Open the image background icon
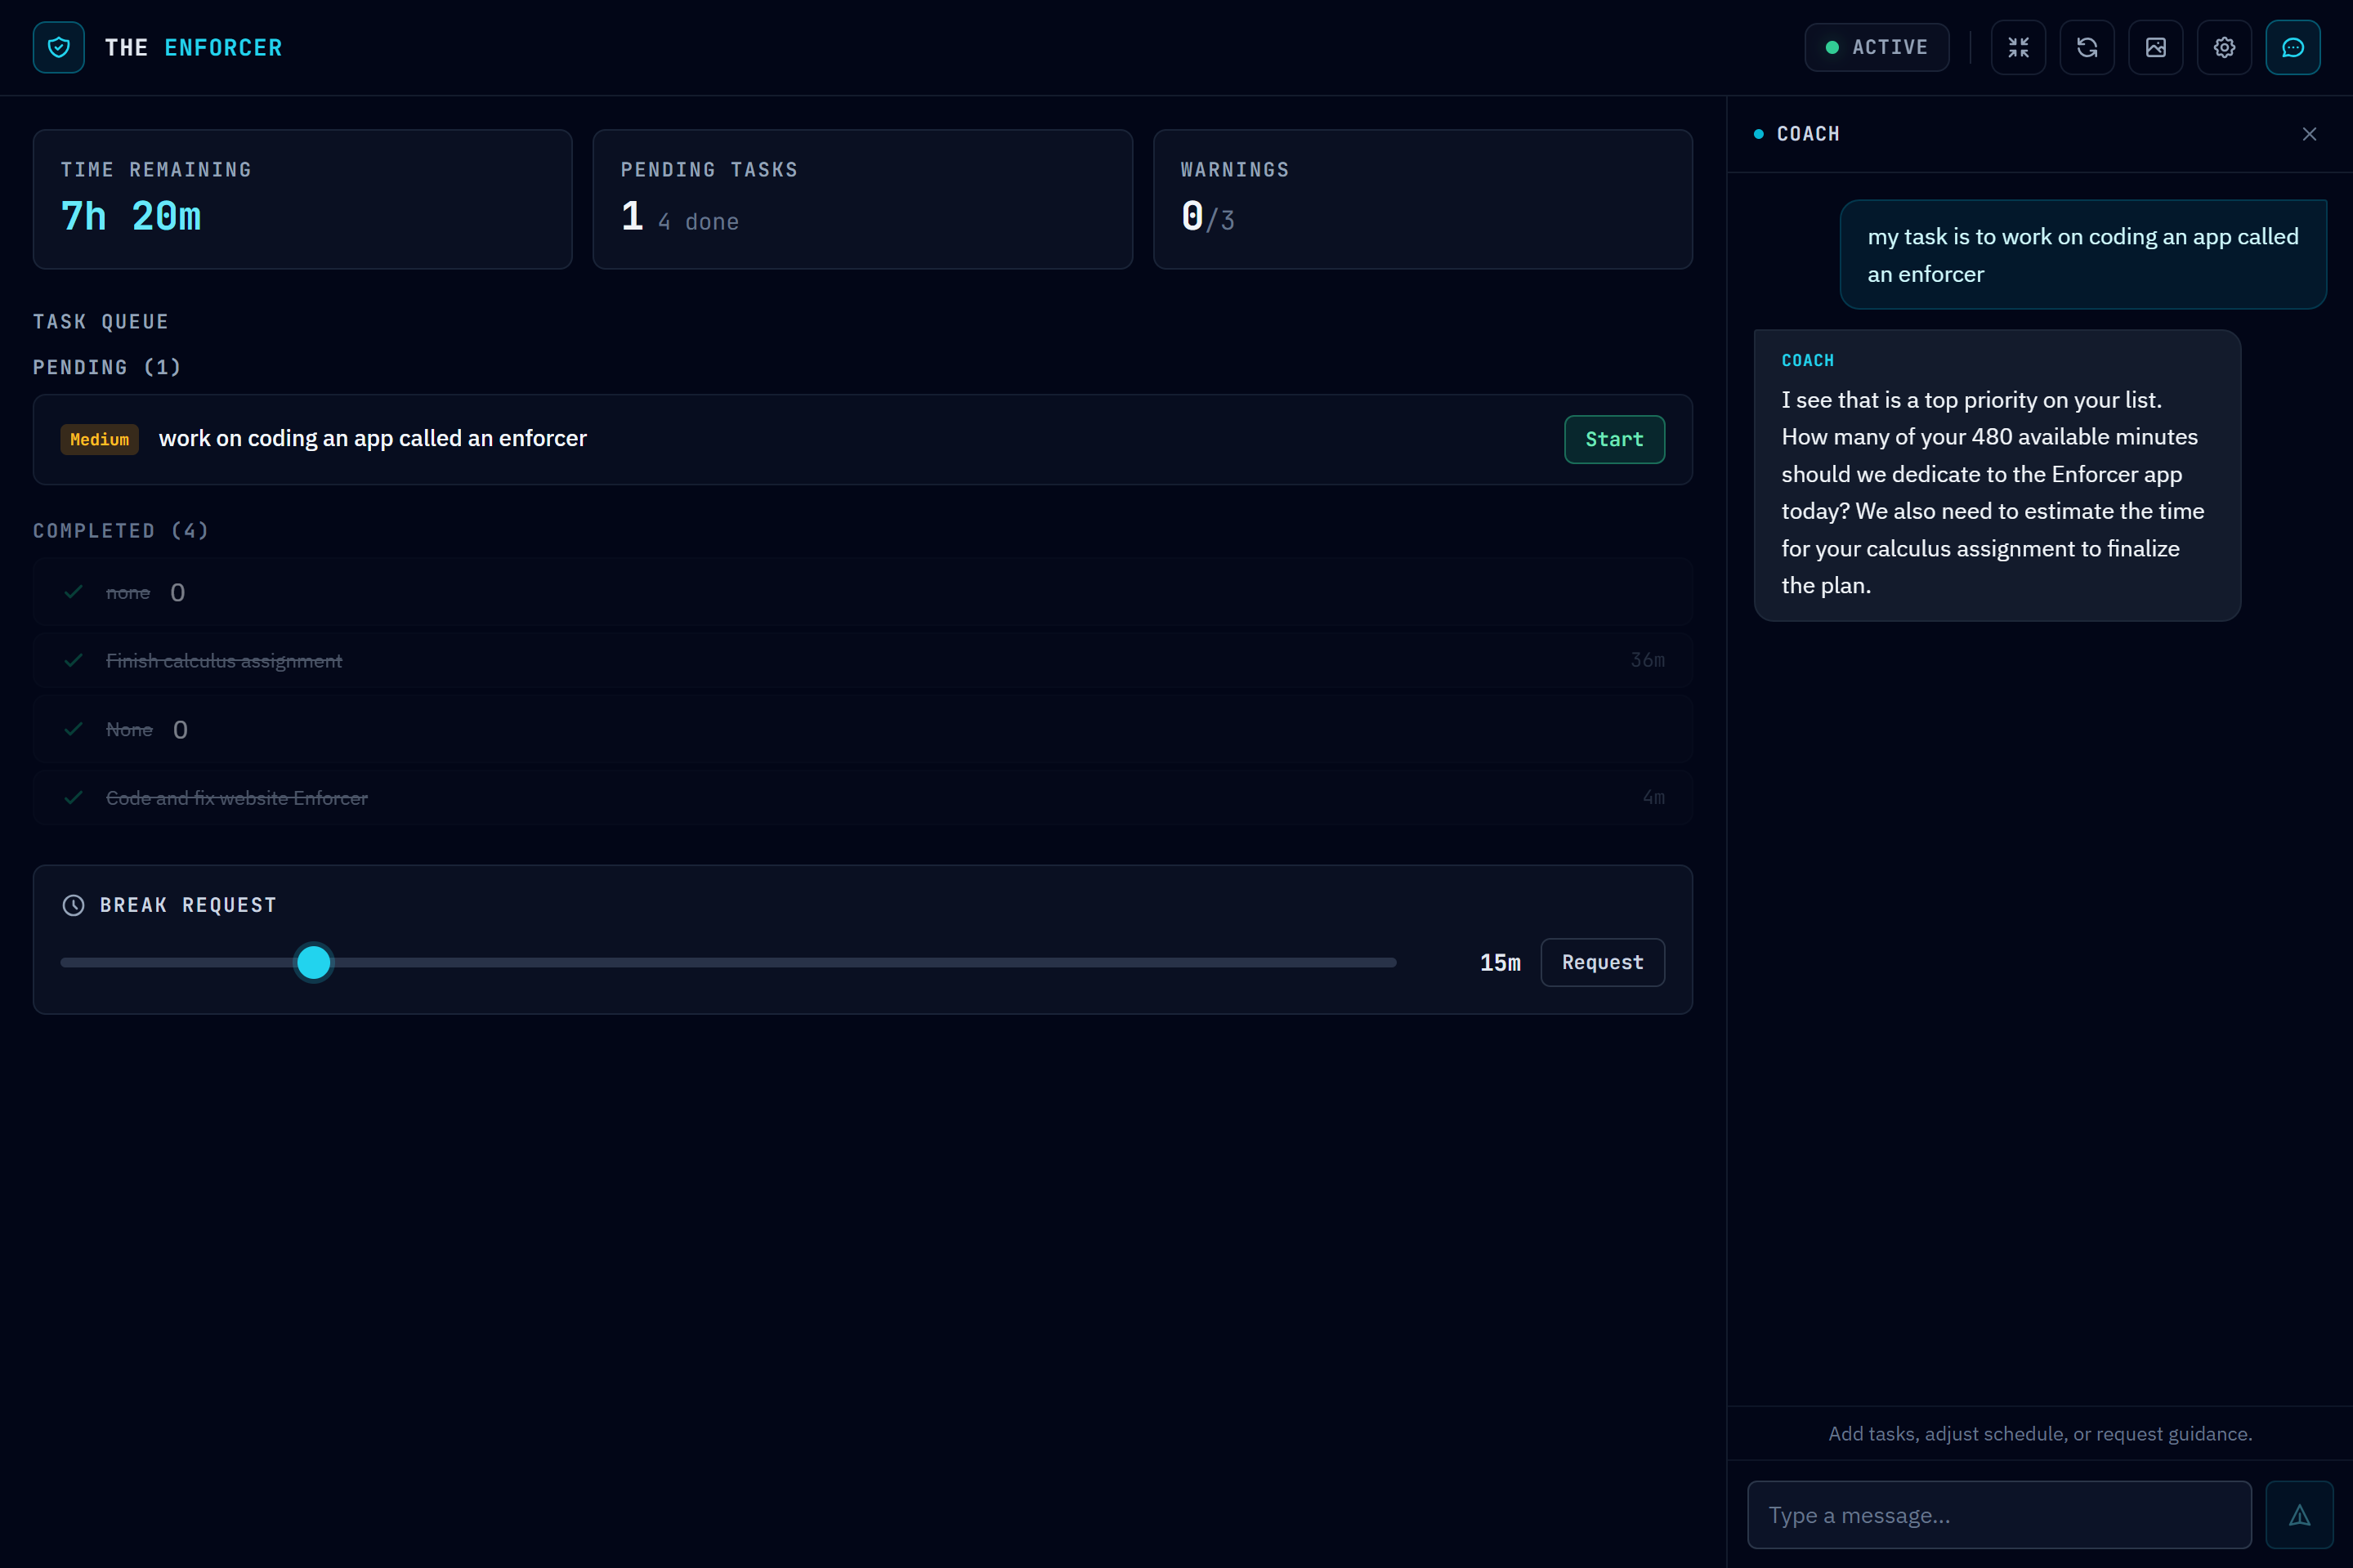The image size is (2353, 1568). (2155, 47)
